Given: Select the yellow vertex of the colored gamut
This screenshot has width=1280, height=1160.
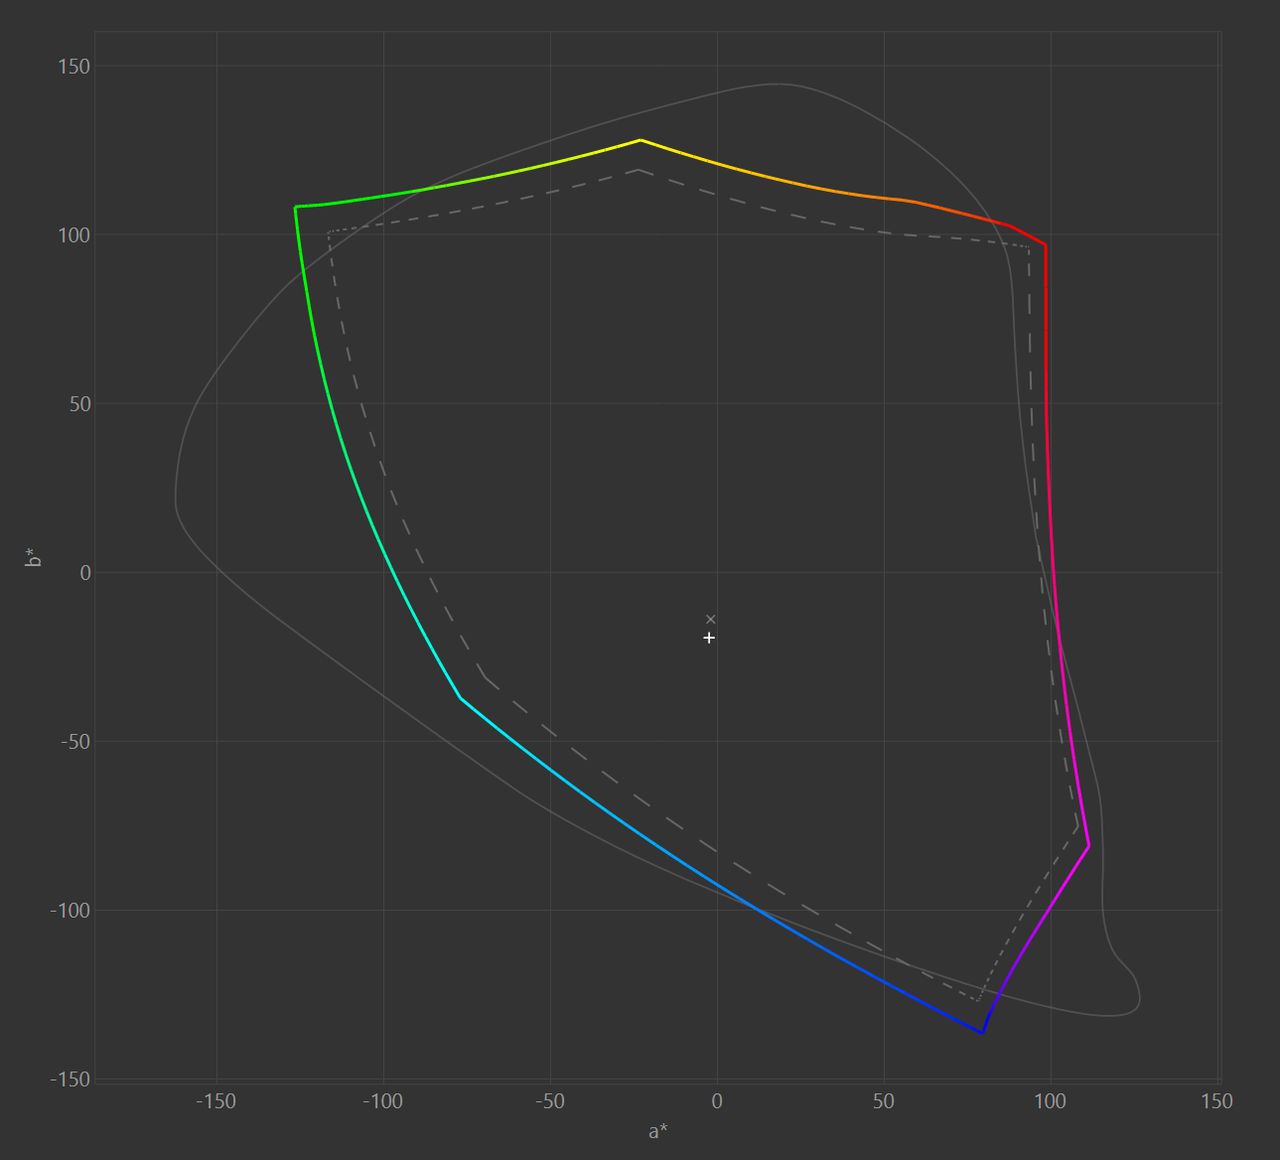Looking at the screenshot, I should pyautogui.click(x=640, y=140).
